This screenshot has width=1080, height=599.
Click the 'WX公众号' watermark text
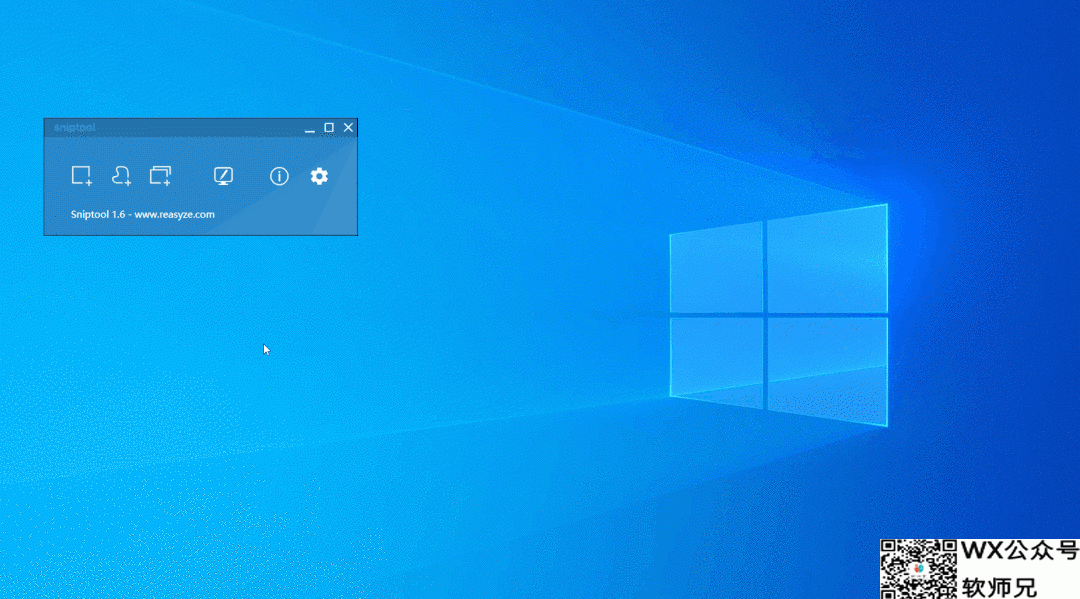point(1019,551)
